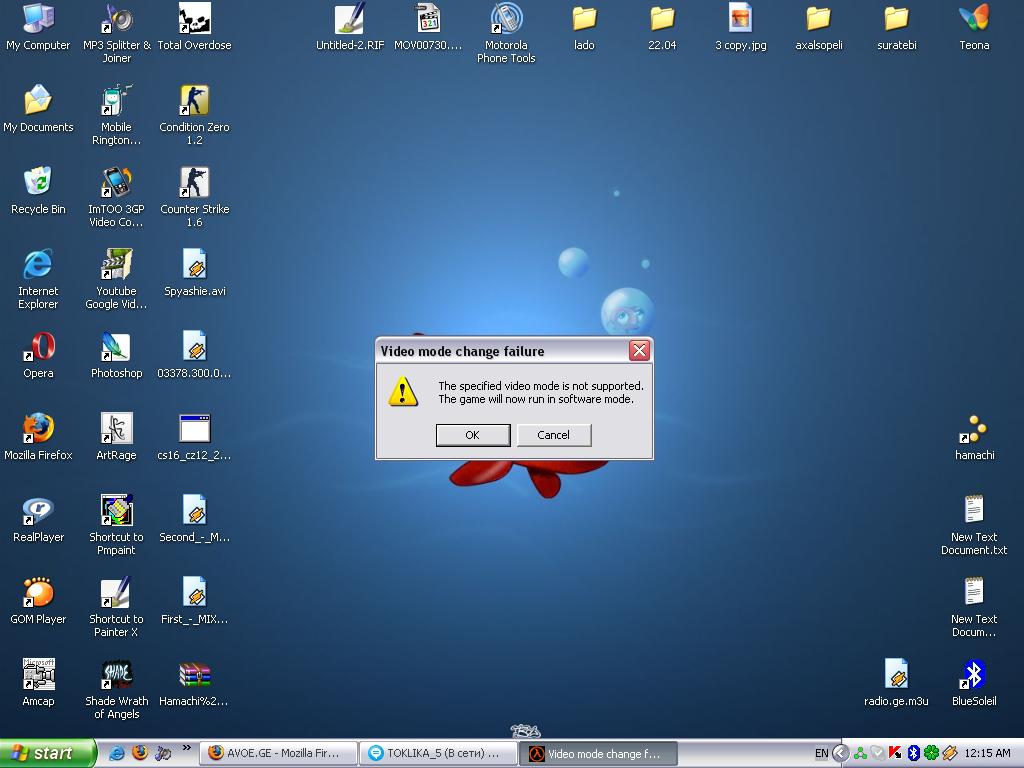Viewport: 1024px width, 768px height.
Task: Select Shortcut to Pmpaint icon
Action: pos(116,525)
